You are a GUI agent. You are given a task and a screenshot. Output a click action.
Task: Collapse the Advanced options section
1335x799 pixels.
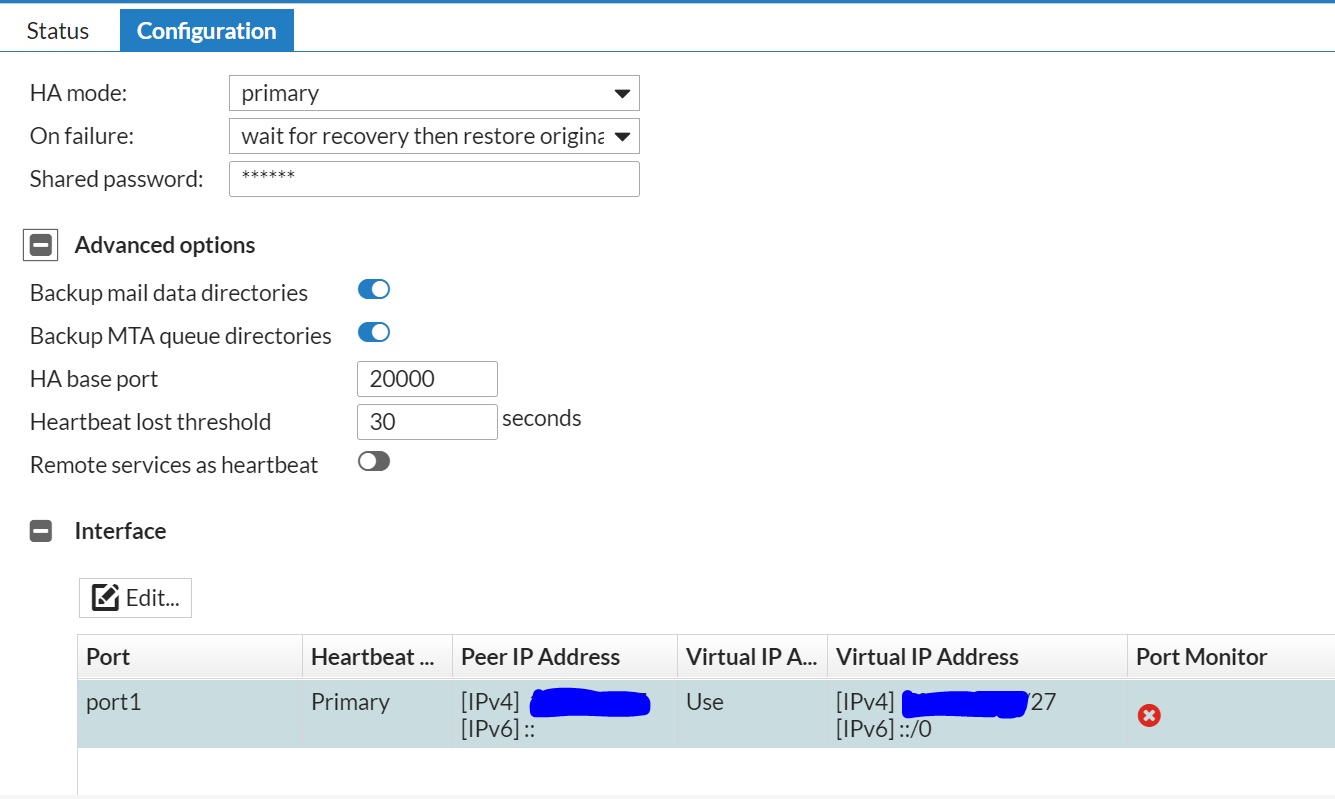coord(41,245)
